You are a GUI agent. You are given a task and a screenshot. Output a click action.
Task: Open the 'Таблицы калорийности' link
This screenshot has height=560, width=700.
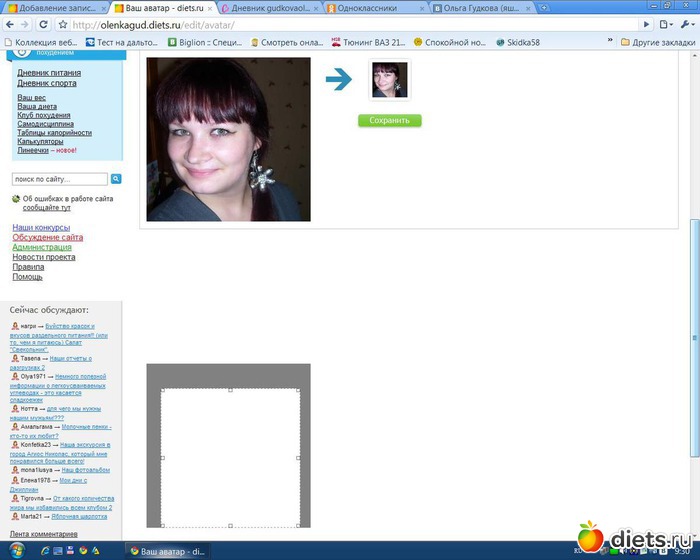(x=54, y=132)
